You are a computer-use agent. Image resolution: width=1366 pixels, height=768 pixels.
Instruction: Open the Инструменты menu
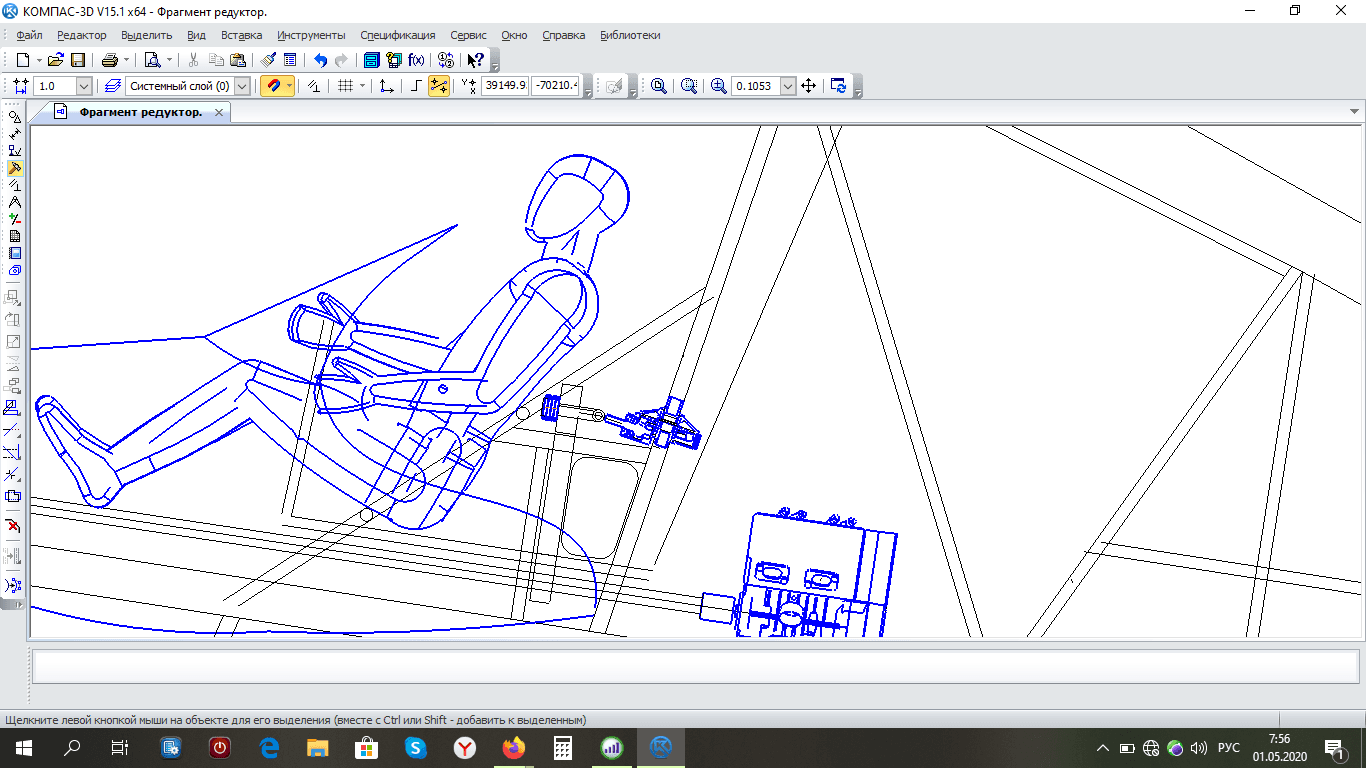(x=311, y=35)
